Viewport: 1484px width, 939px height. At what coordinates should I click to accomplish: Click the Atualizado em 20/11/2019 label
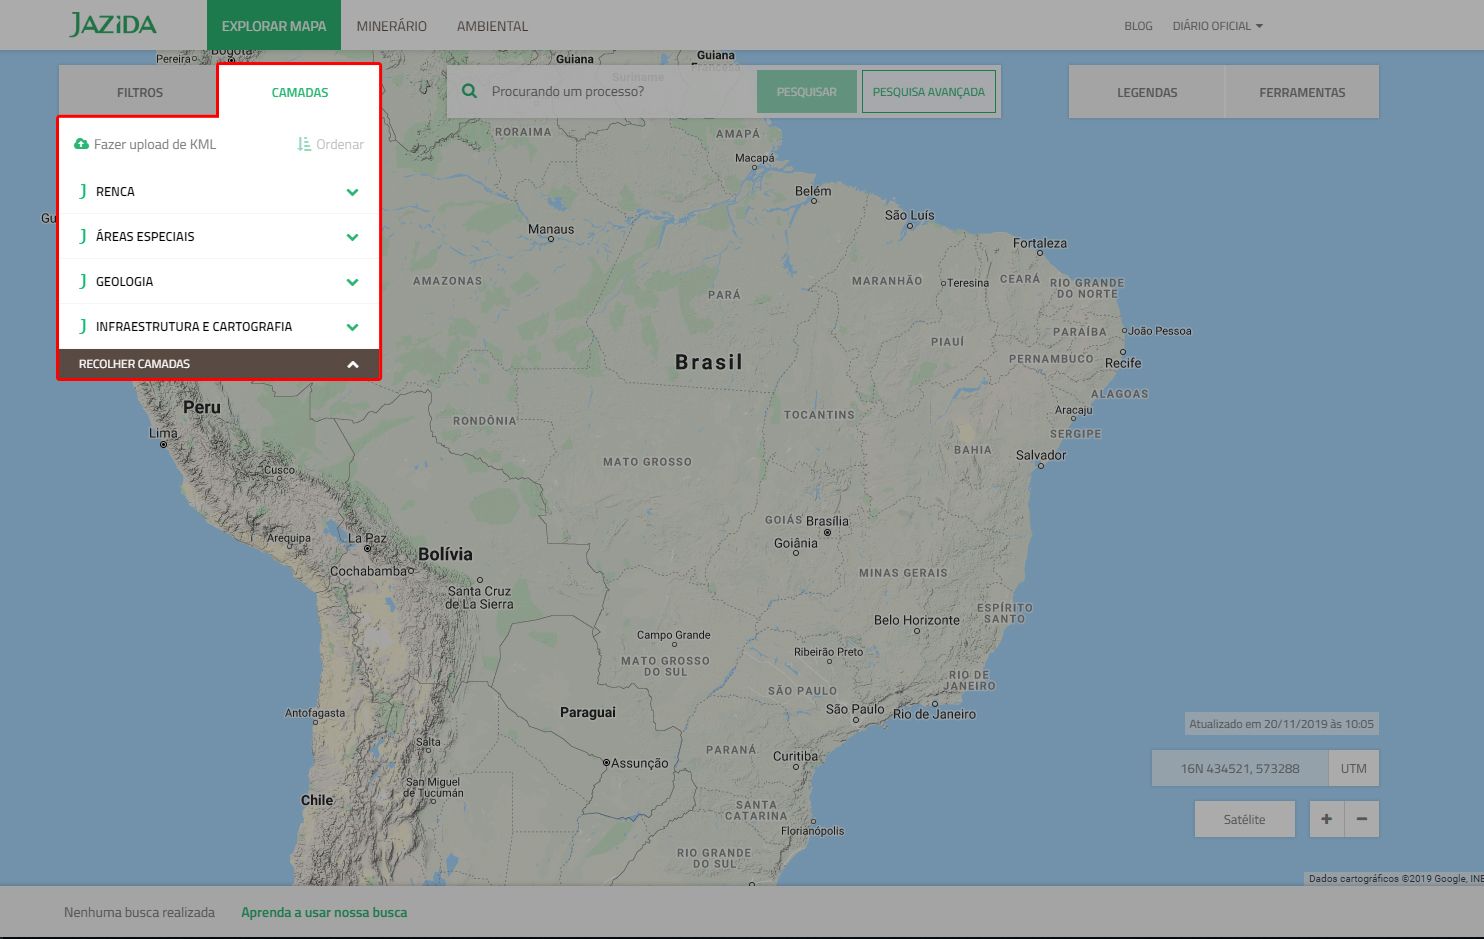point(1281,724)
